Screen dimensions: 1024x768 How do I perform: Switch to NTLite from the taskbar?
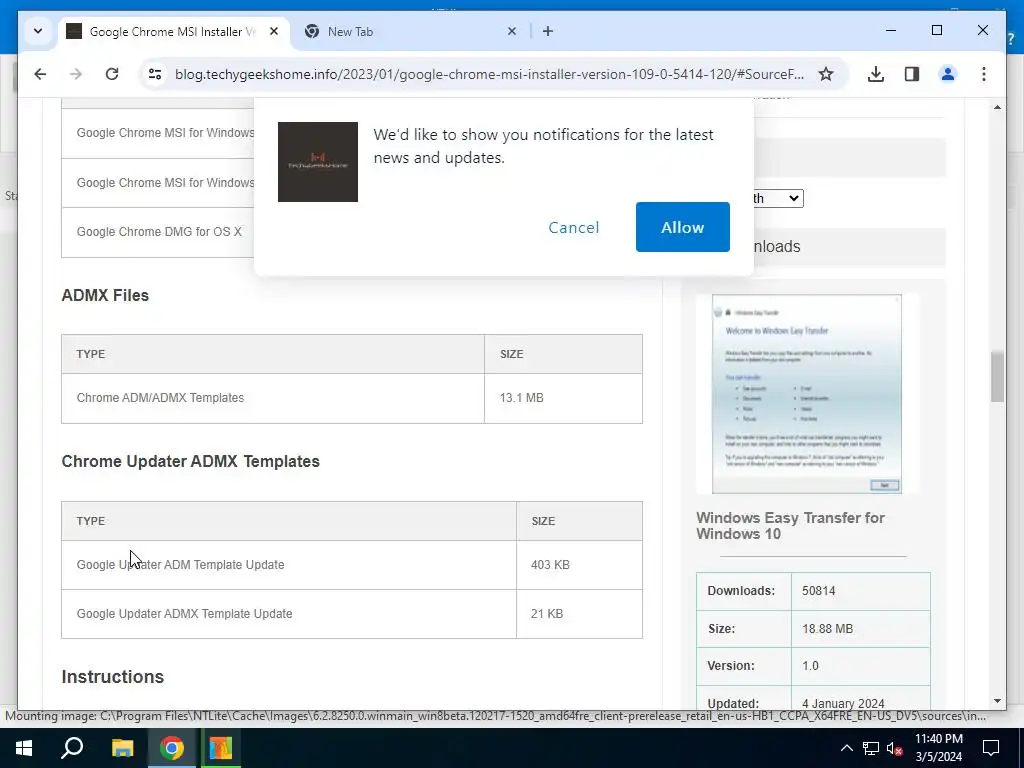[220, 748]
